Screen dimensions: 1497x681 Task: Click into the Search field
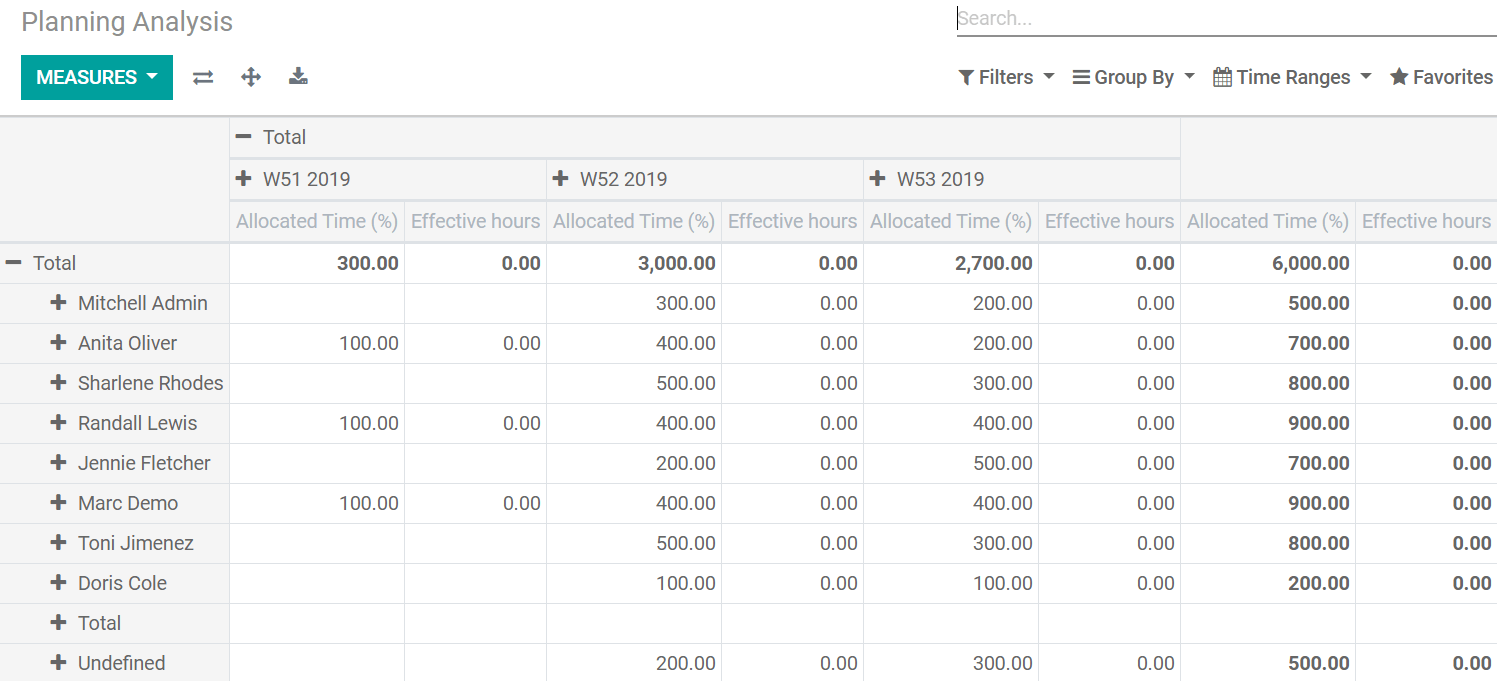[1226, 18]
